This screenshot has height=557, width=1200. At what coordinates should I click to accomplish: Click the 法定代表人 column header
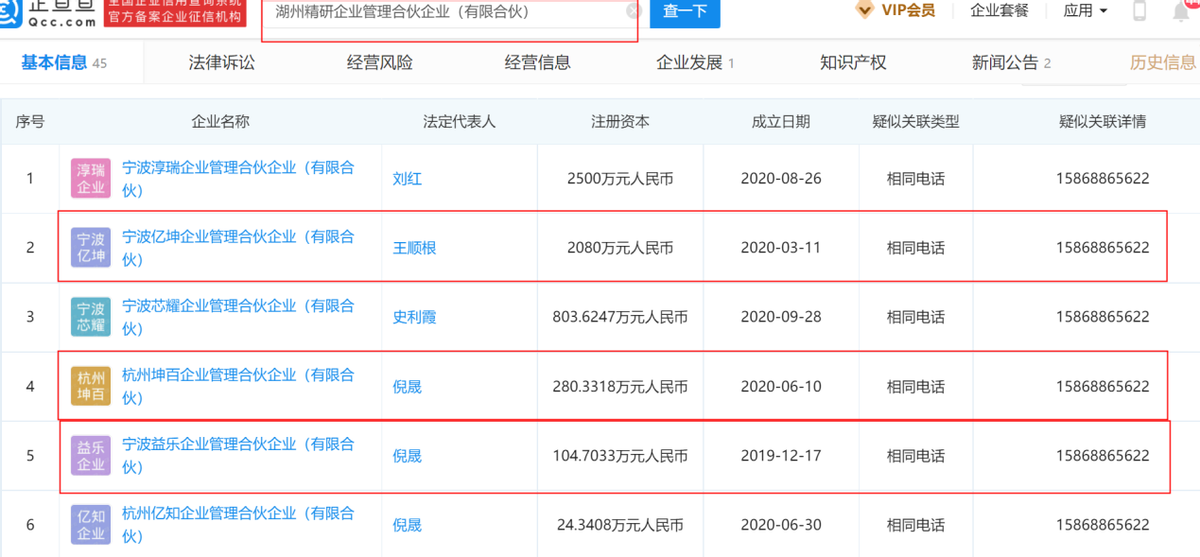coord(460,122)
